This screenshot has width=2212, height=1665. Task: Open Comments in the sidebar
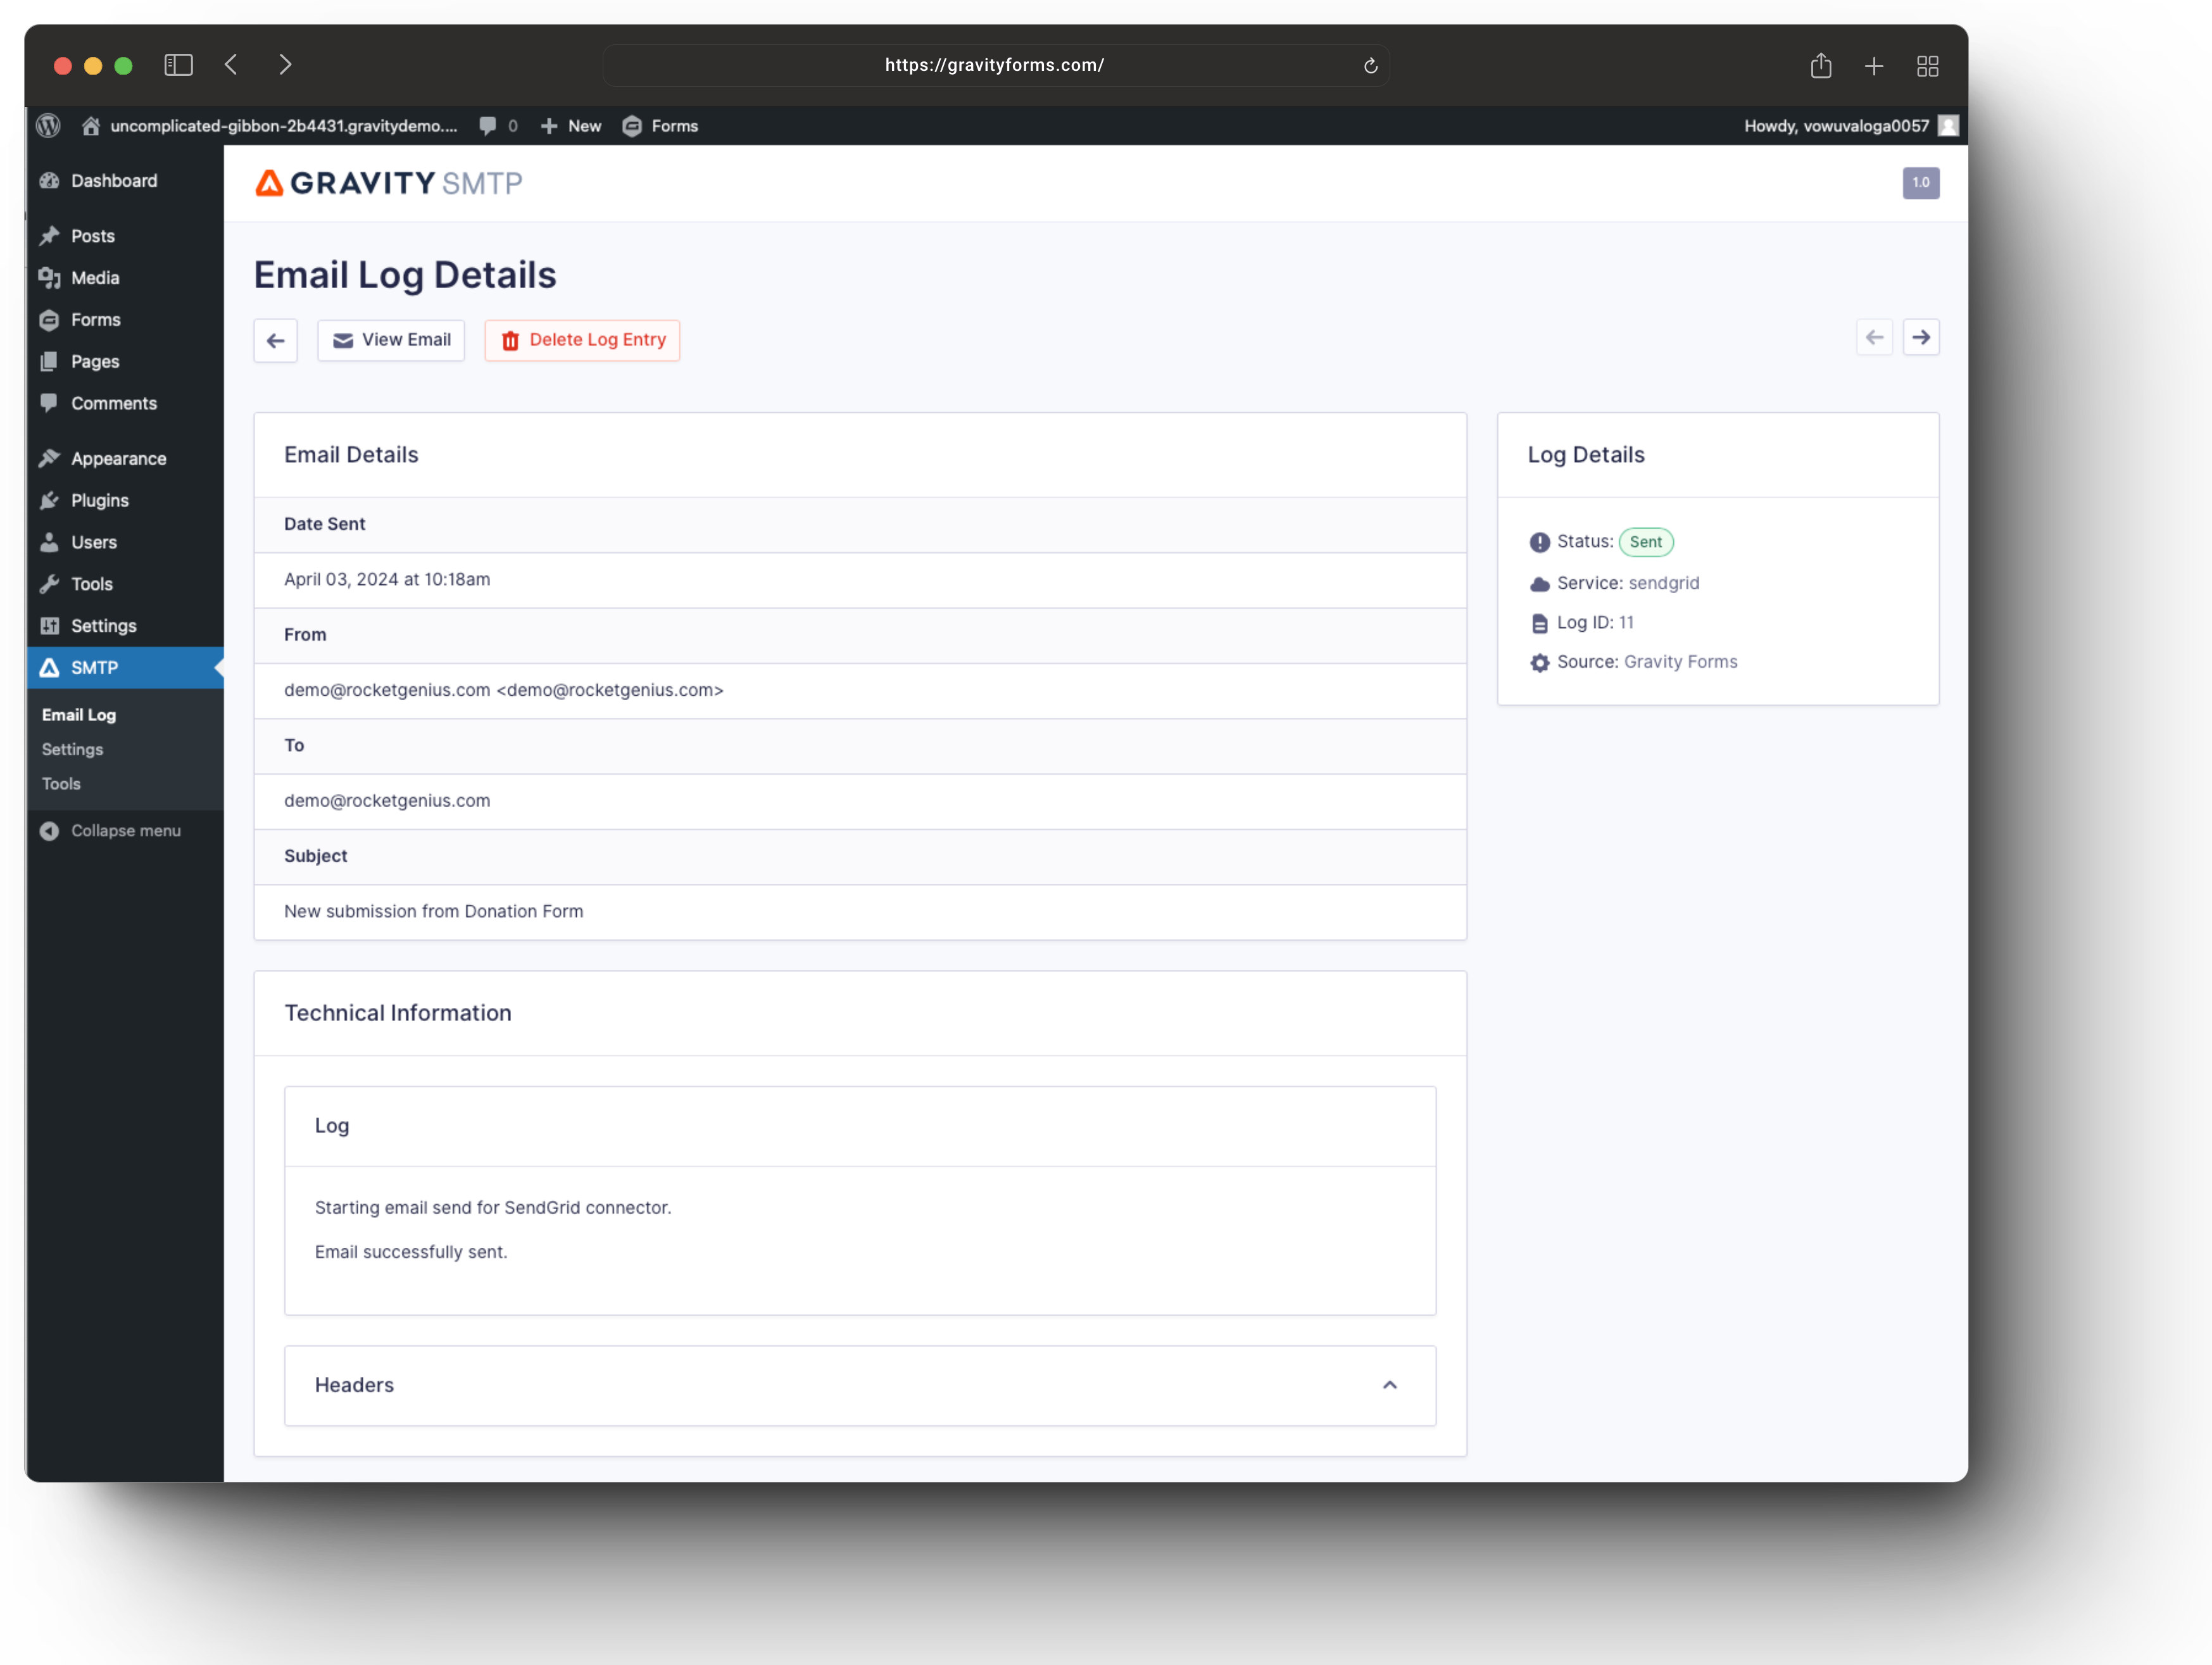[x=114, y=404]
